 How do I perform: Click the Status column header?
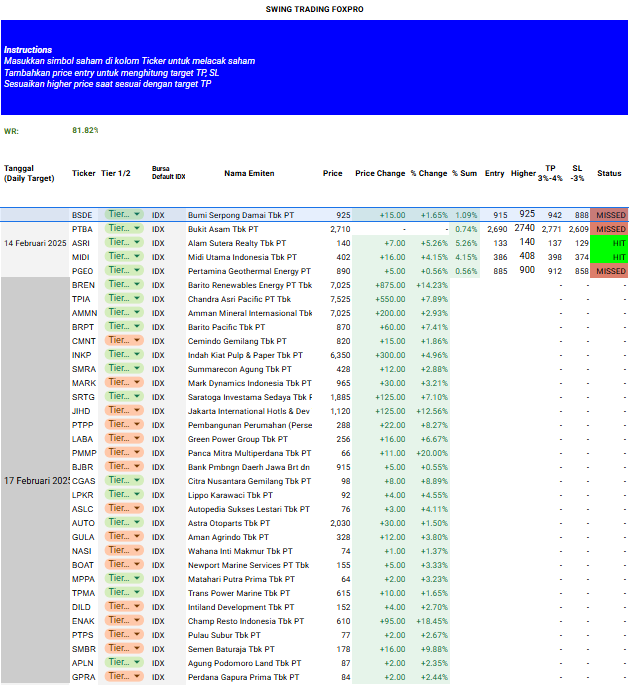609,173
